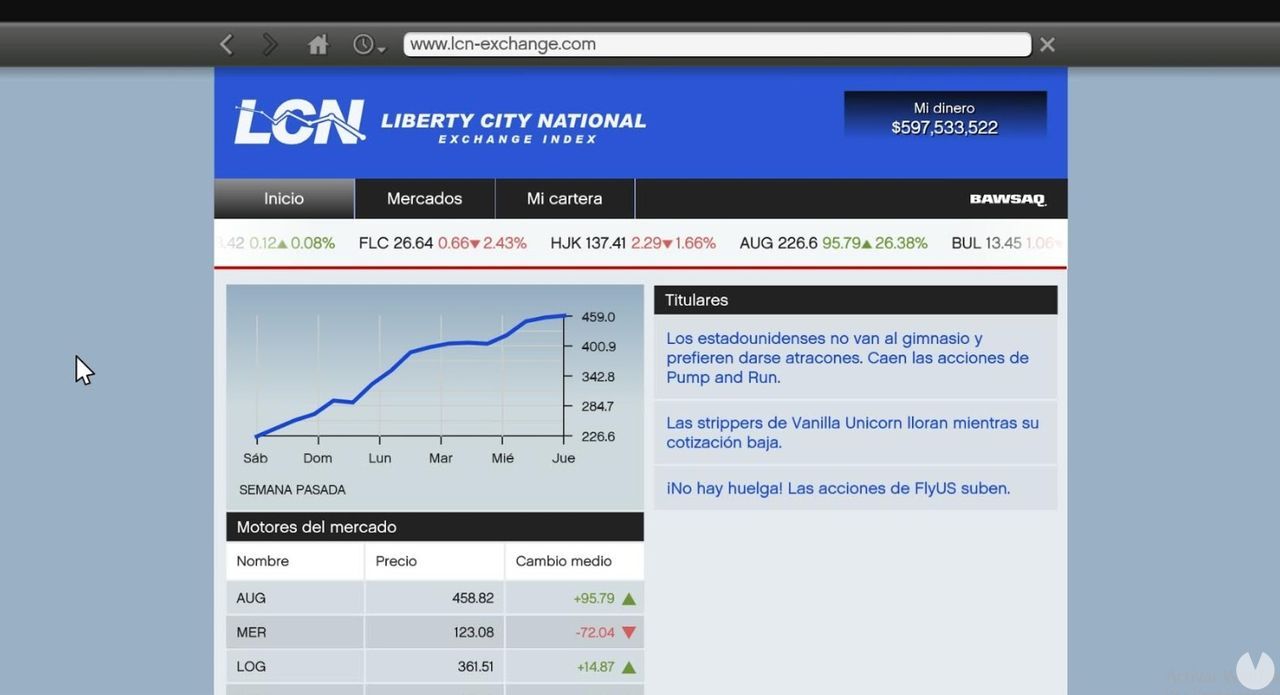The height and width of the screenshot is (695, 1280).
Task: Go back with the browser back arrow
Action: (x=226, y=44)
